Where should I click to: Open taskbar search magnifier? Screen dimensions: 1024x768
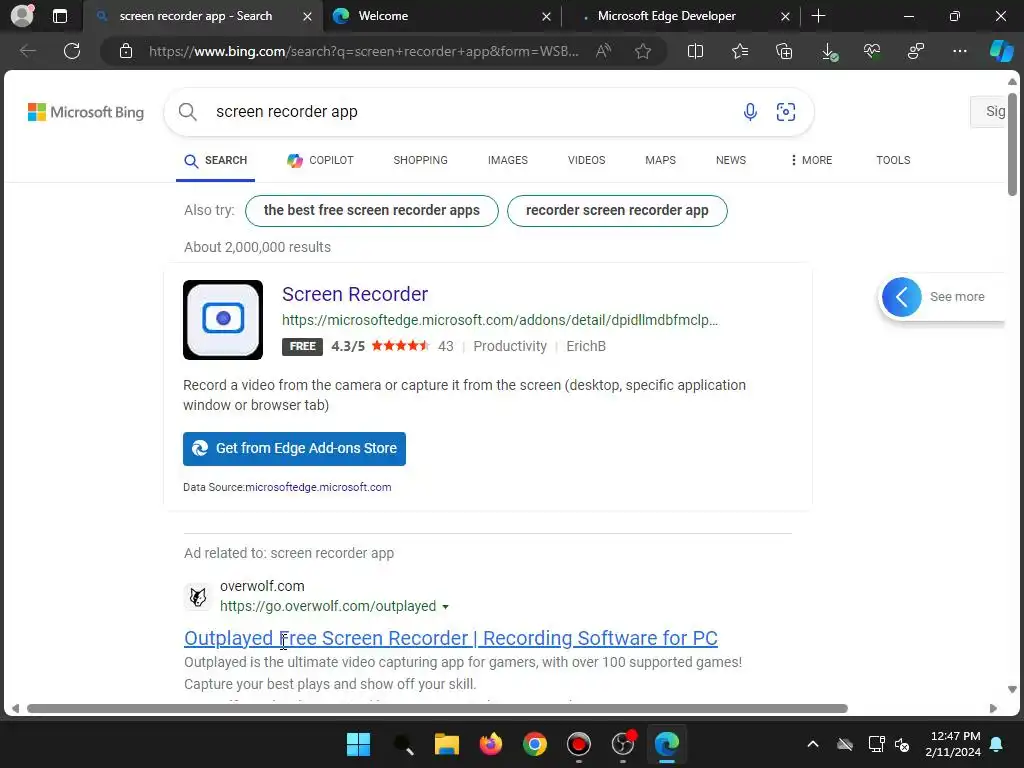click(403, 744)
